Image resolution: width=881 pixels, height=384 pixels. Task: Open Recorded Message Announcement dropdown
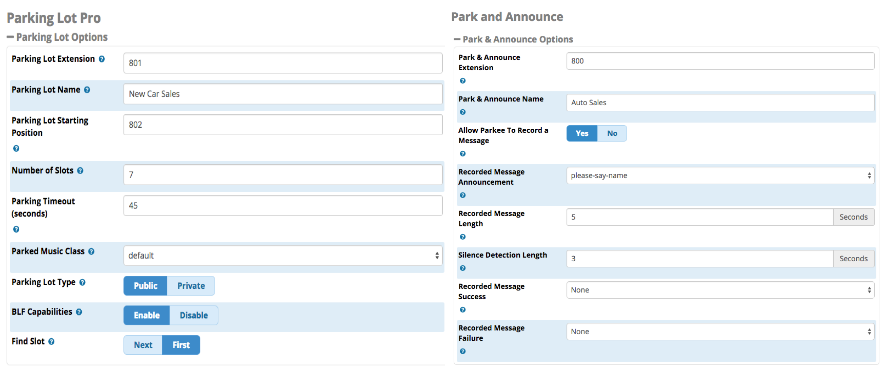(720, 175)
